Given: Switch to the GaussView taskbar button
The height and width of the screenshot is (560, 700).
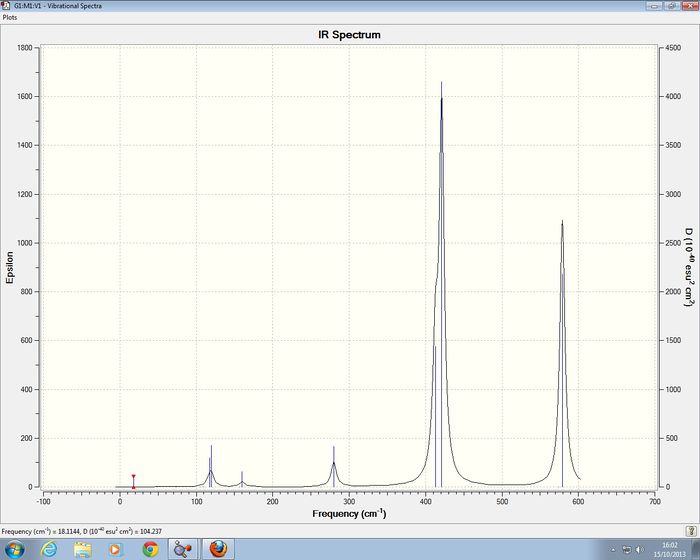Looking at the screenshot, I should [x=183, y=549].
